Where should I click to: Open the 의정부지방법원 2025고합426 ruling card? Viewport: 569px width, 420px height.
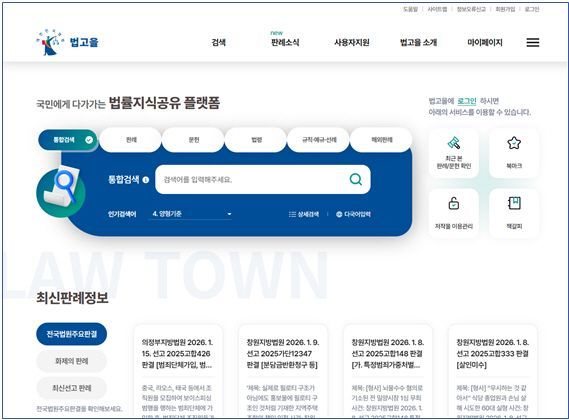(178, 371)
